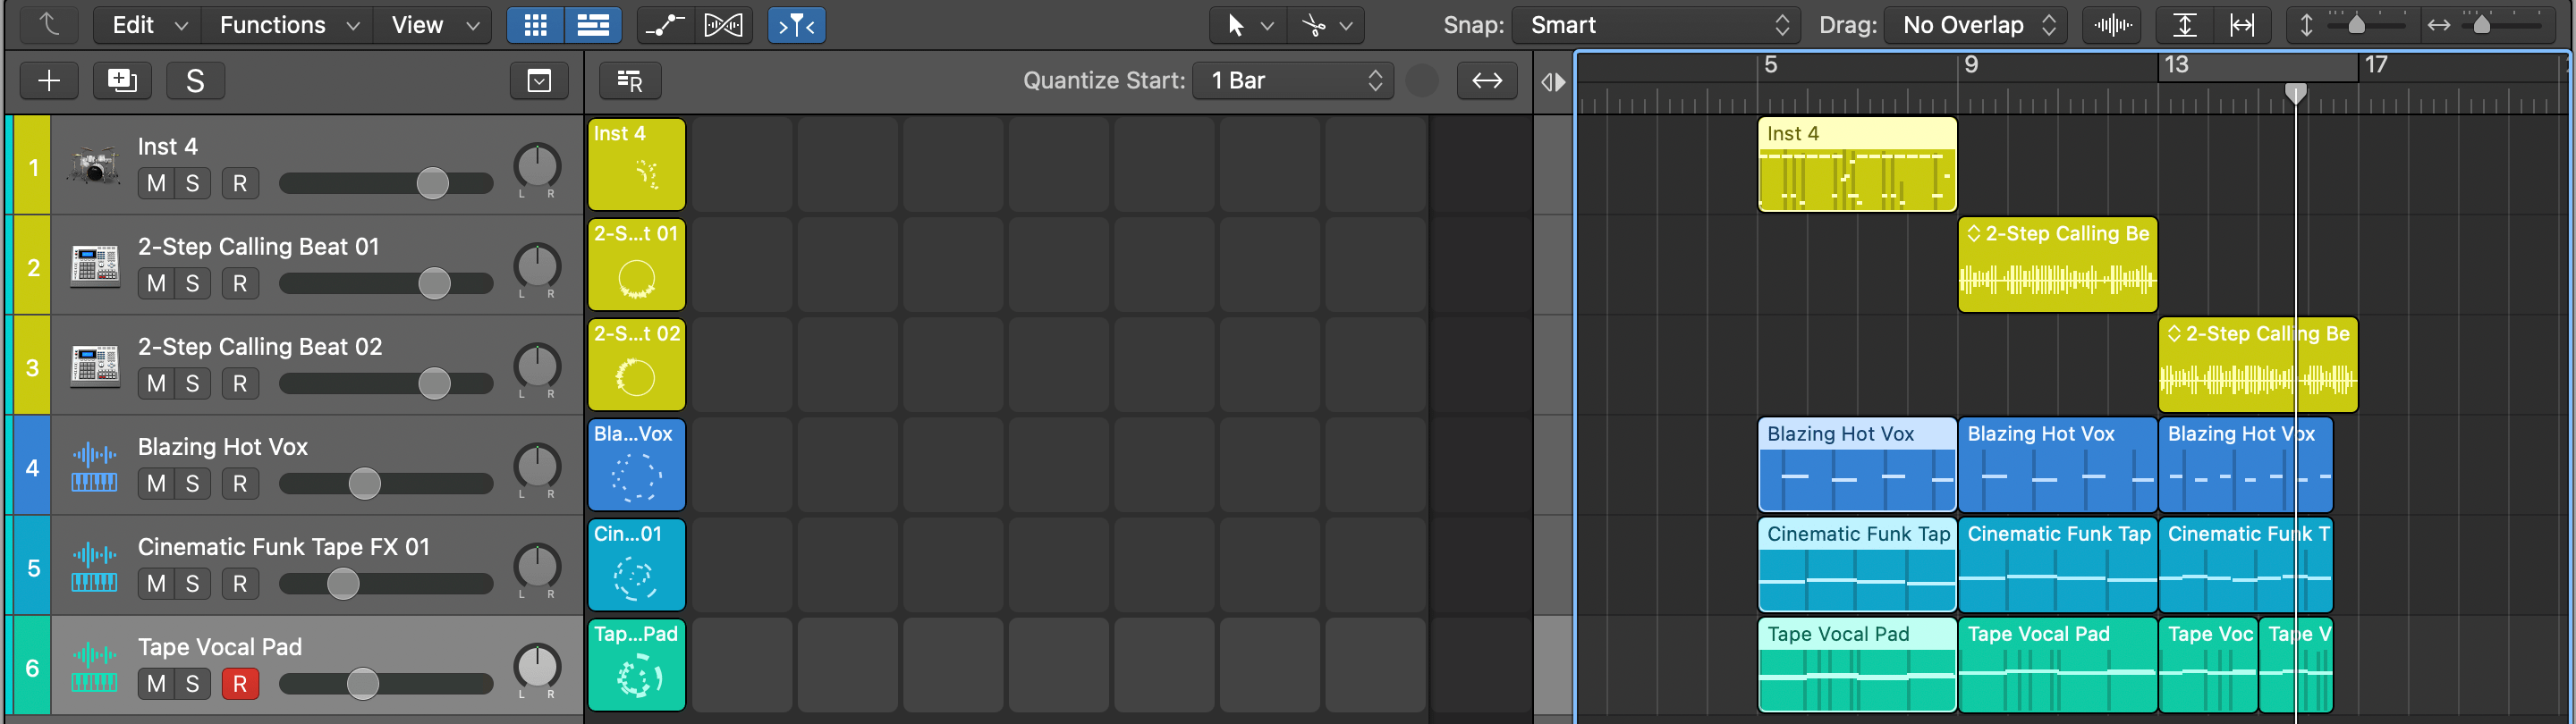Screen dimensions: 2576x724
Task: Open the Edit menu
Action: tap(147, 25)
